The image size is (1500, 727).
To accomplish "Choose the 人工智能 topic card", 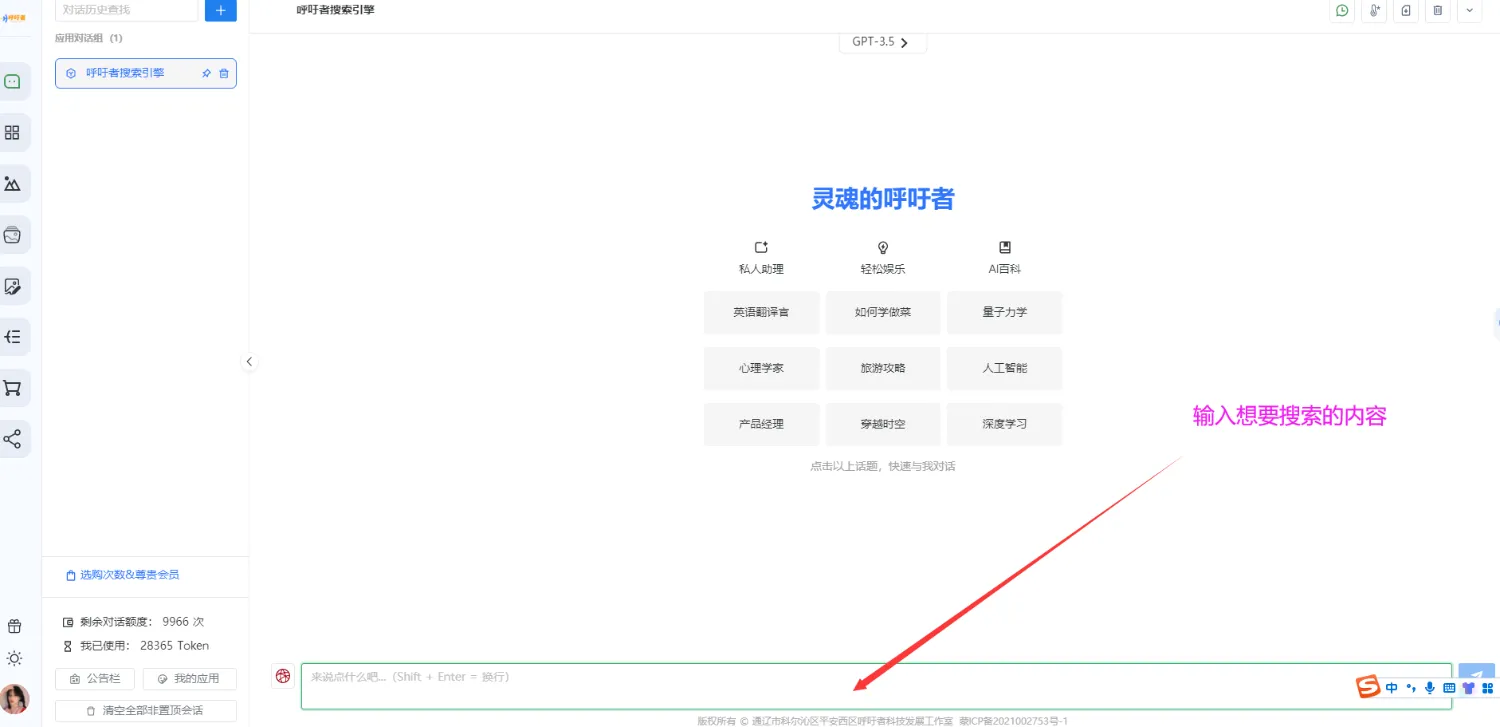I will point(1004,368).
